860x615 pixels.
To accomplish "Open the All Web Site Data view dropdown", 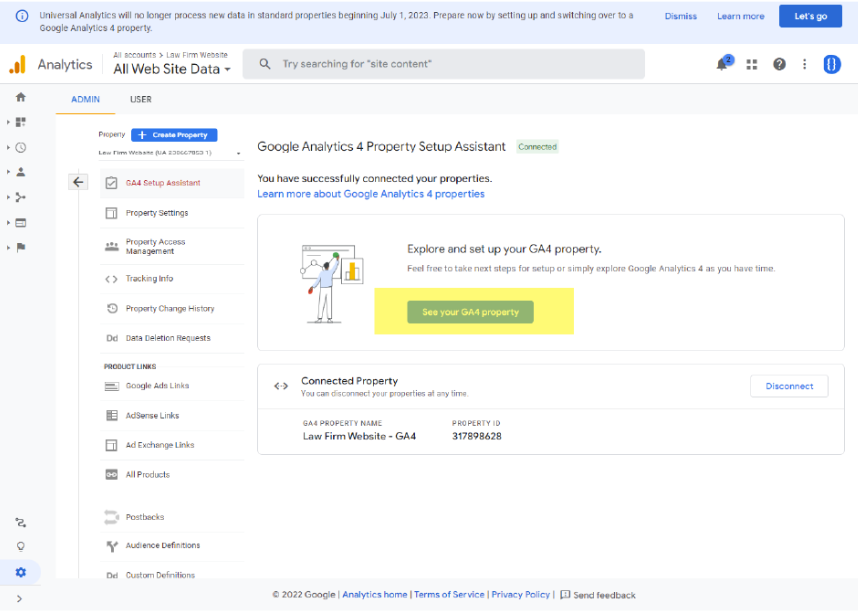I will click(x=172, y=69).
